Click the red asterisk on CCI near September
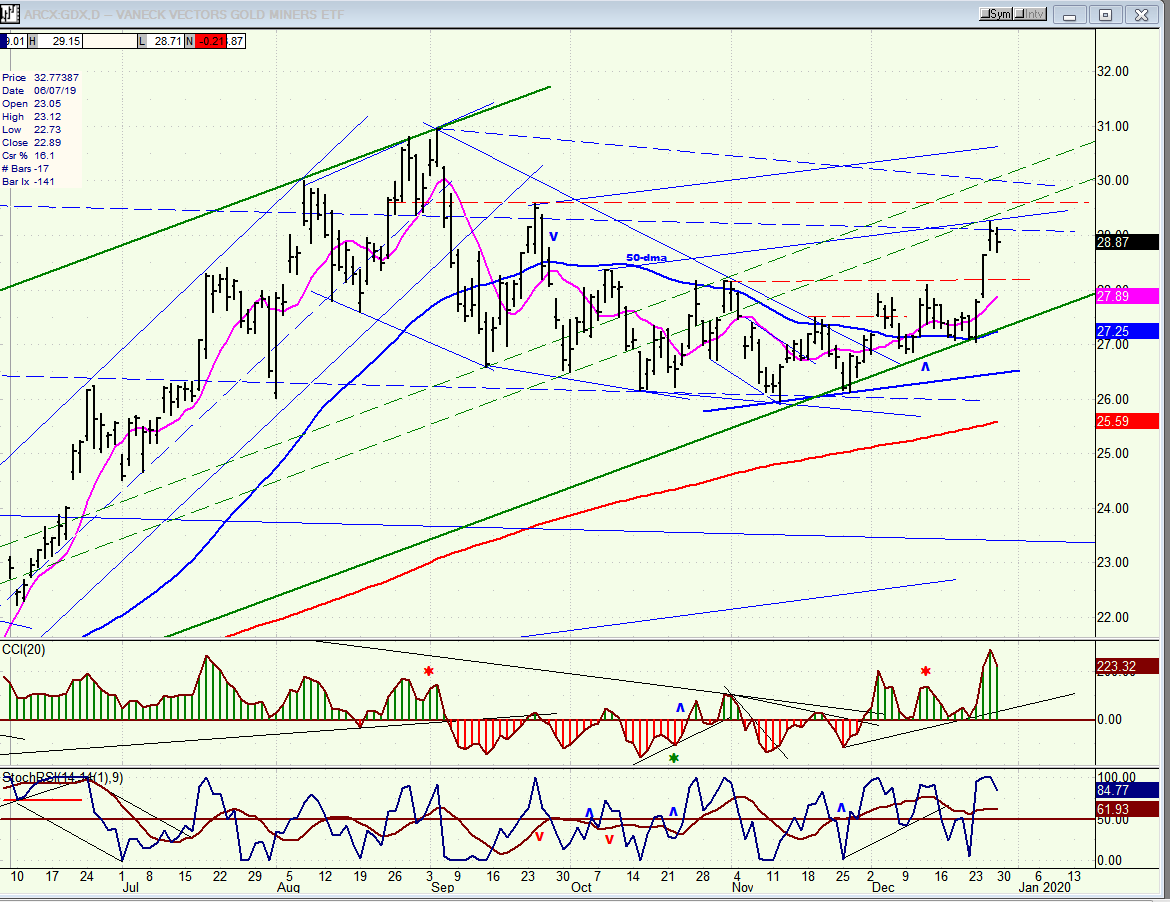 (429, 671)
